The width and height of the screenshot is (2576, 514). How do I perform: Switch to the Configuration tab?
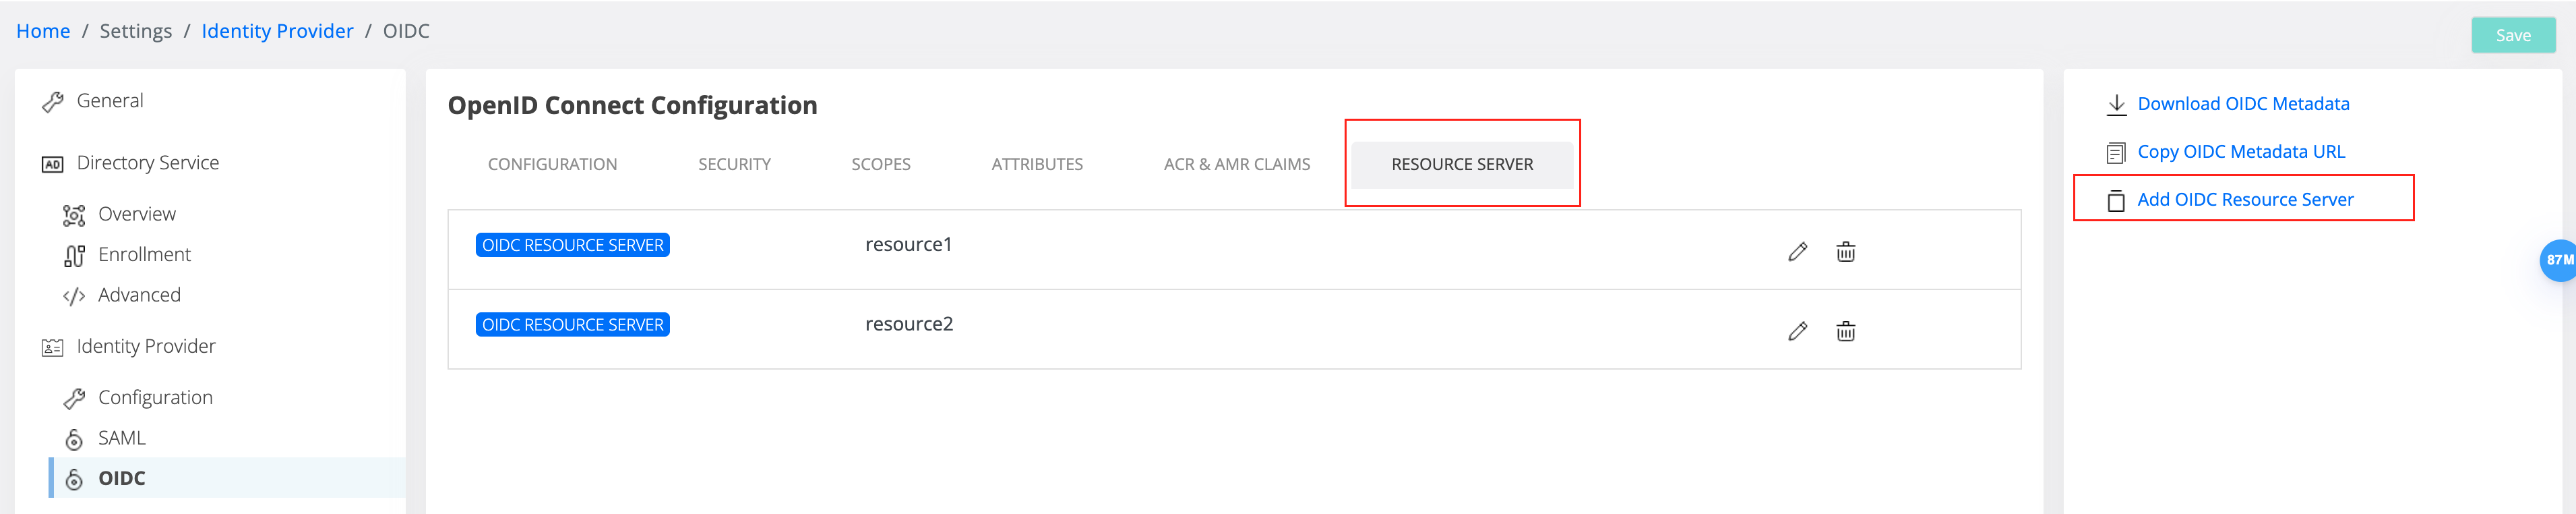(x=552, y=165)
